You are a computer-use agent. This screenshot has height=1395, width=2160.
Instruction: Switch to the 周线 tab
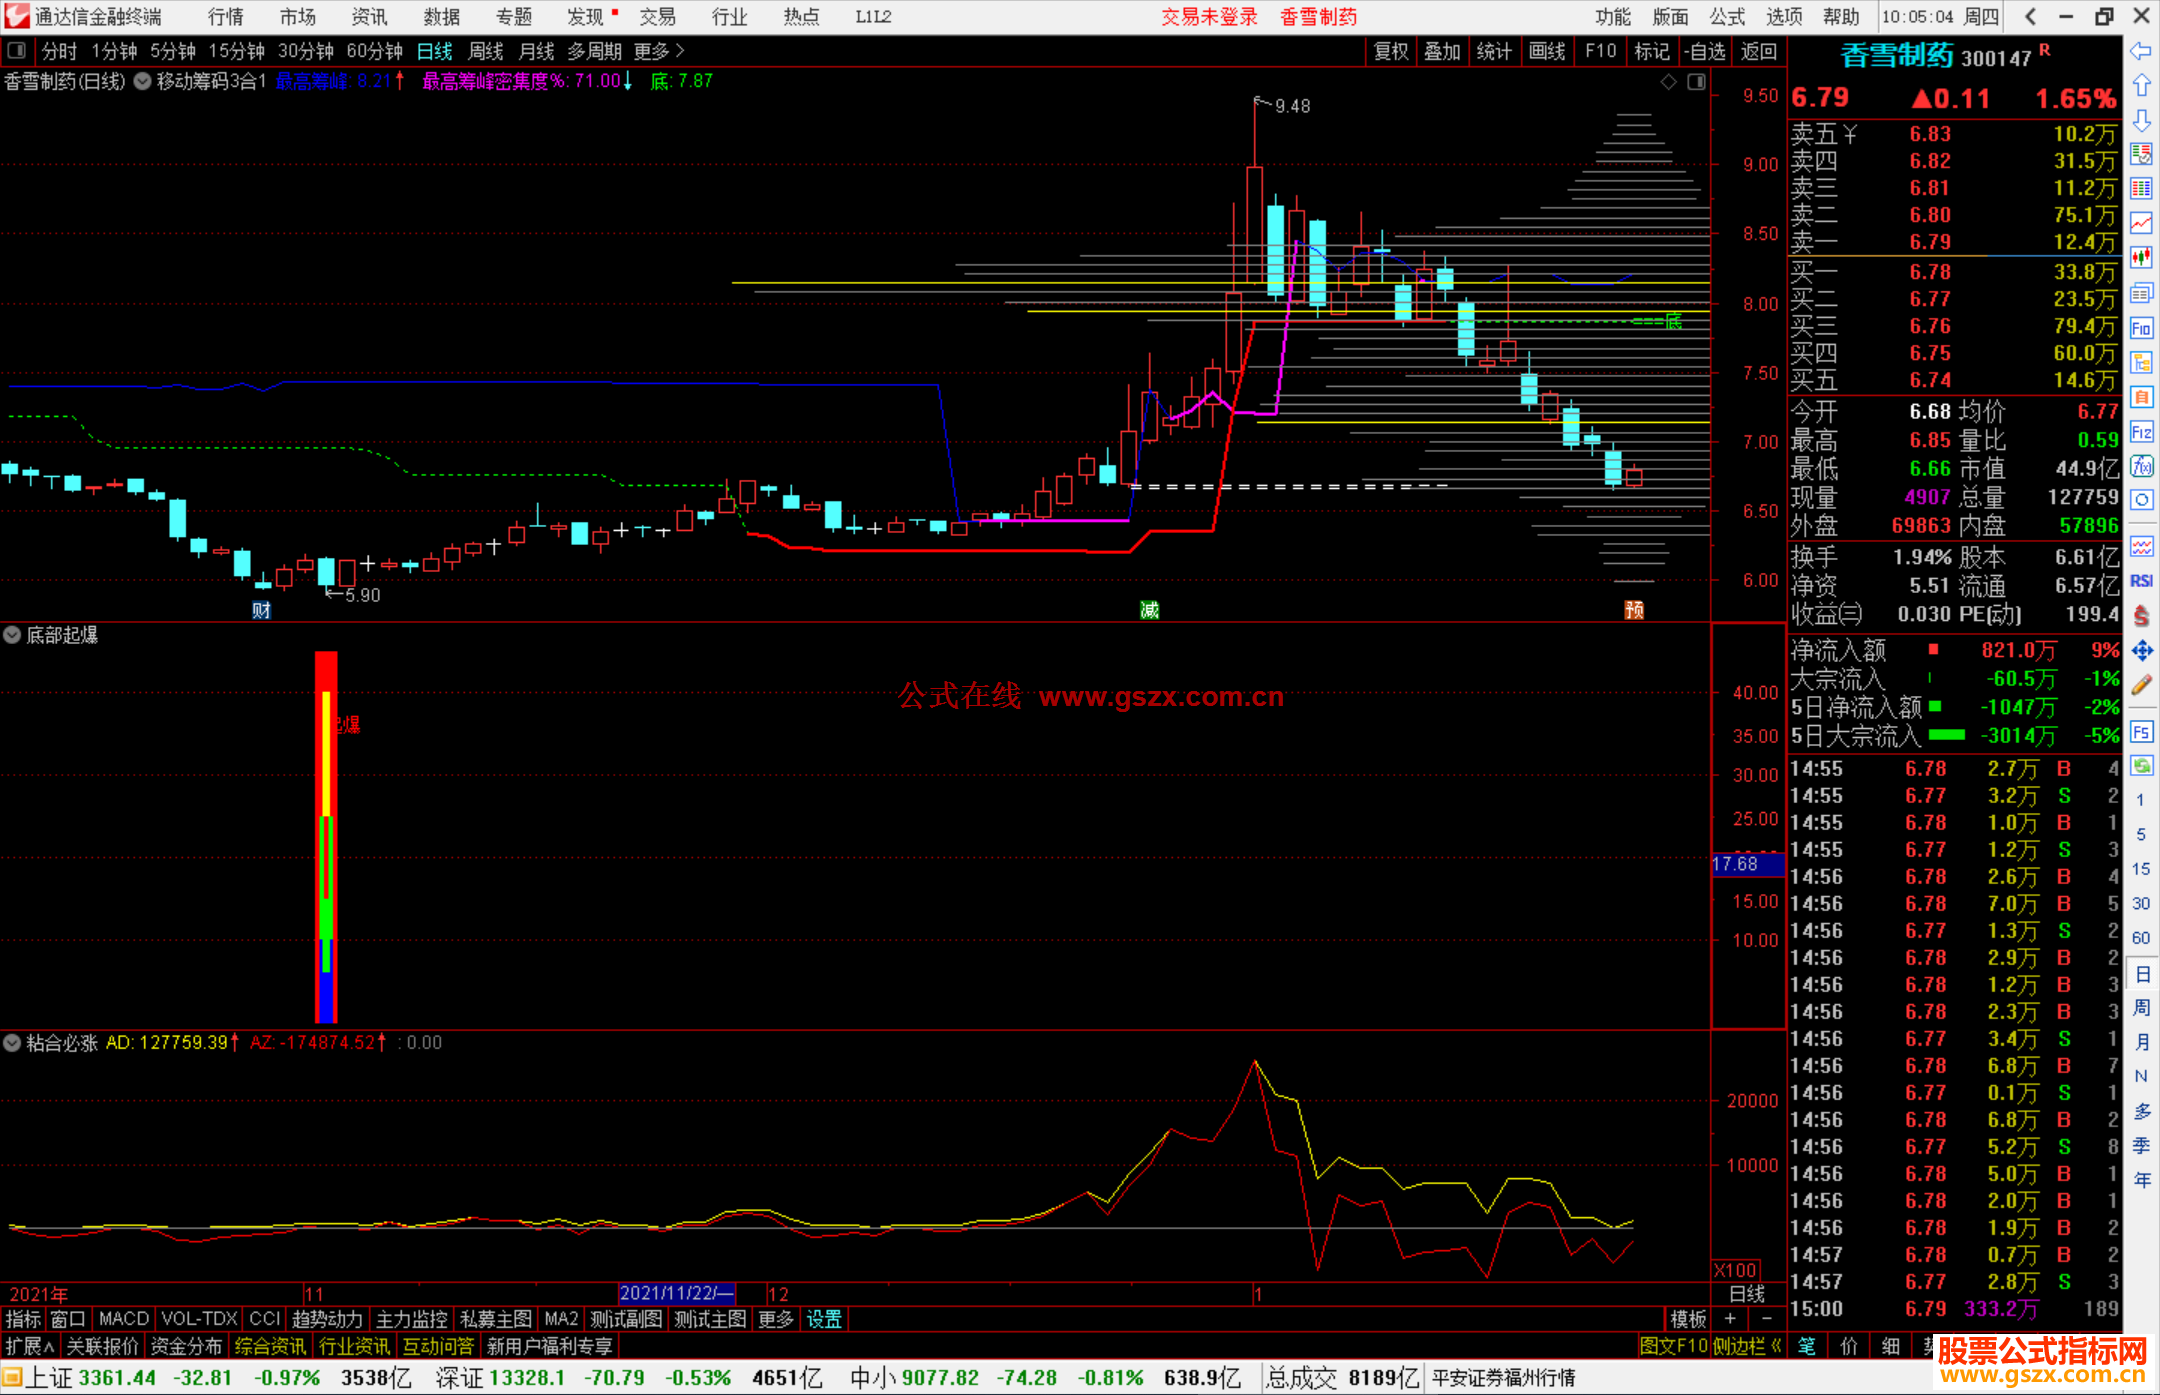[x=486, y=51]
